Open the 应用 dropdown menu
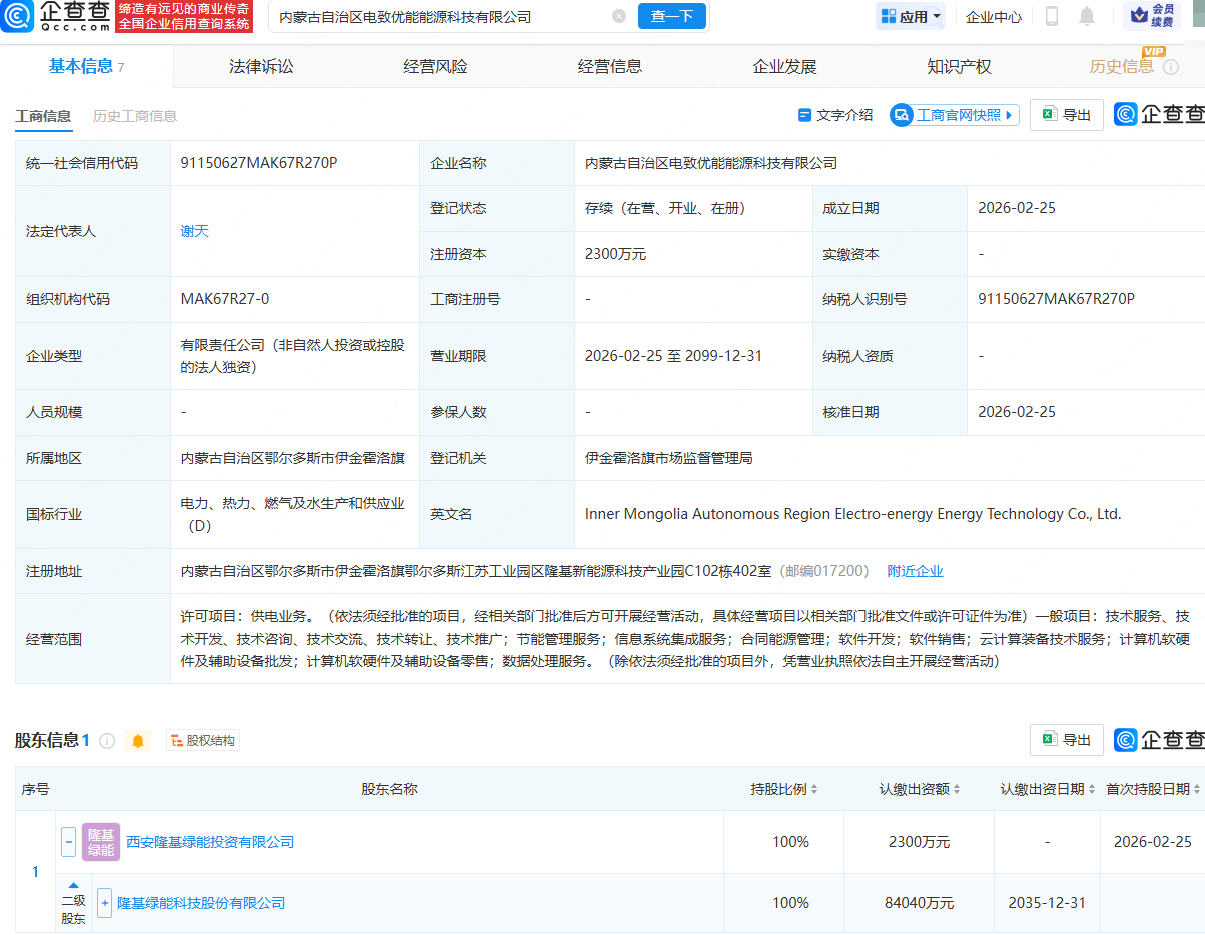Image resolution: width=1205 pixels, height=935 pixels. [910, 17]
